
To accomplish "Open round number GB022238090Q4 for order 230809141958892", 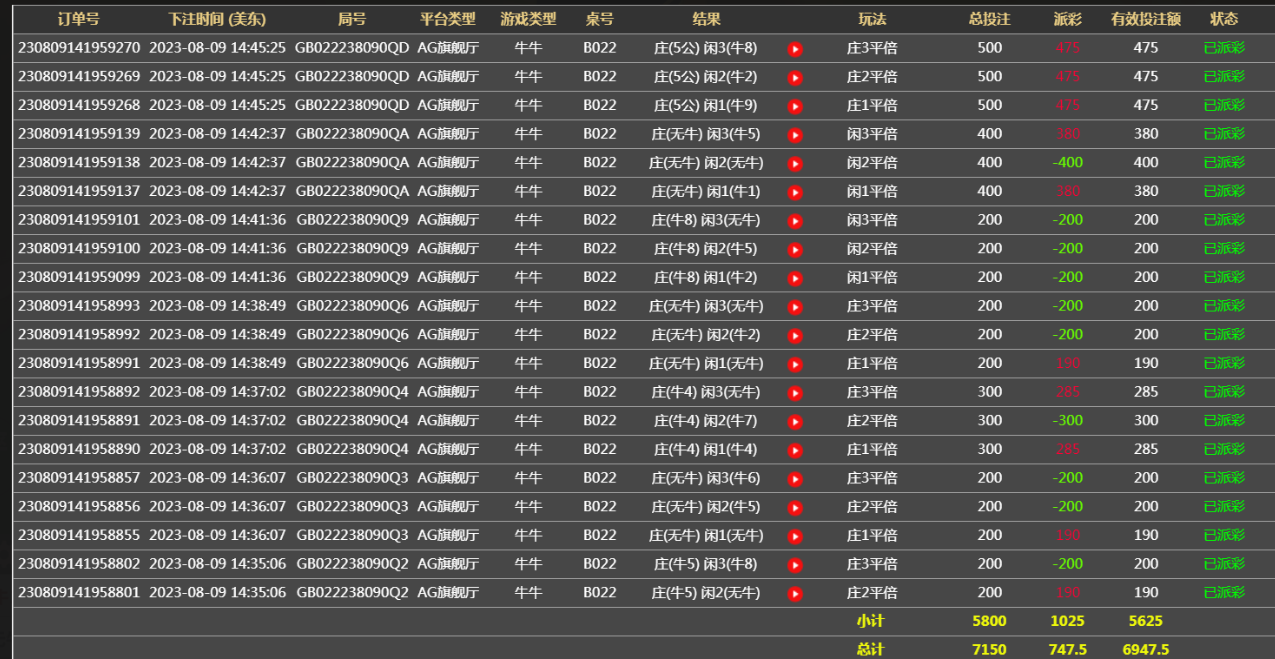I will (x=352, y=392).
